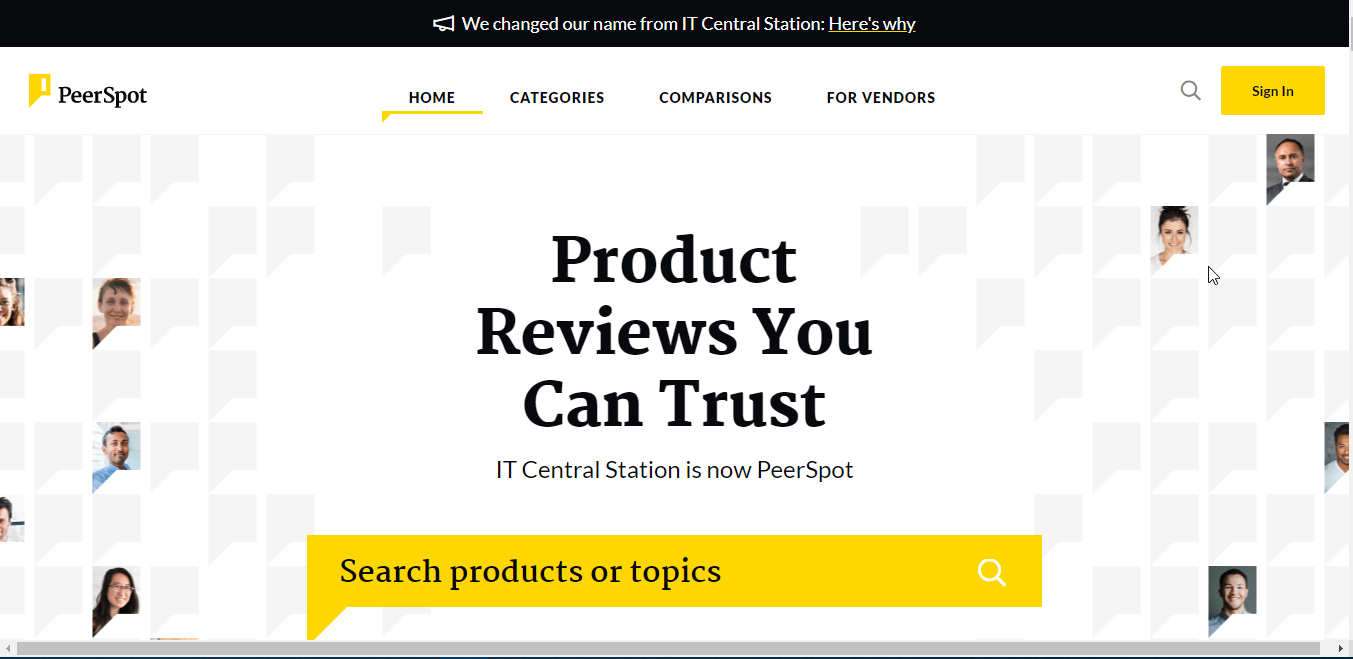Click "We changed our name from IT Central Station" text
This screenshot has width=1353, height=659.
click(642, 24)
